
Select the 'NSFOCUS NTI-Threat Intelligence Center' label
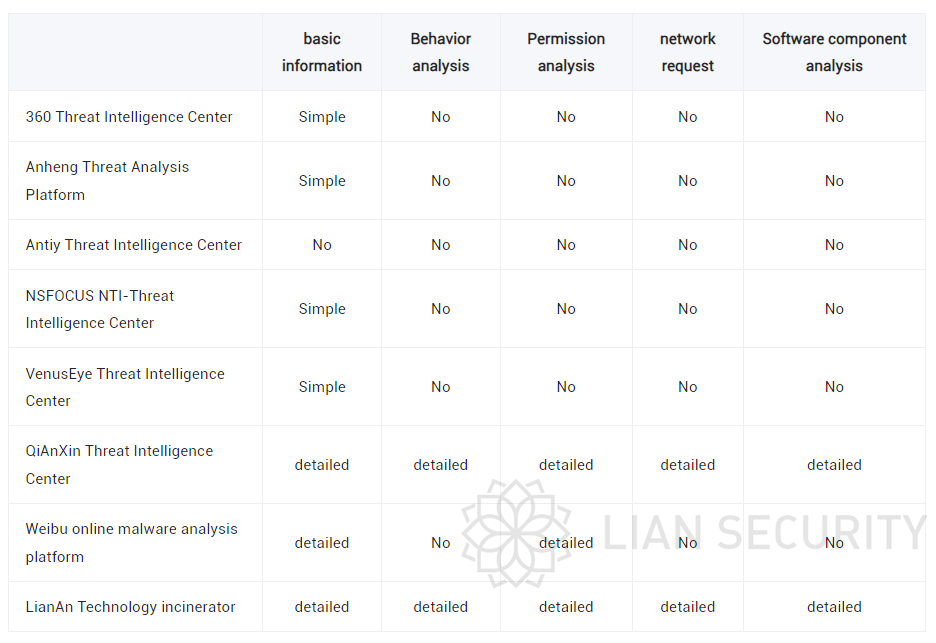[100, 309]
